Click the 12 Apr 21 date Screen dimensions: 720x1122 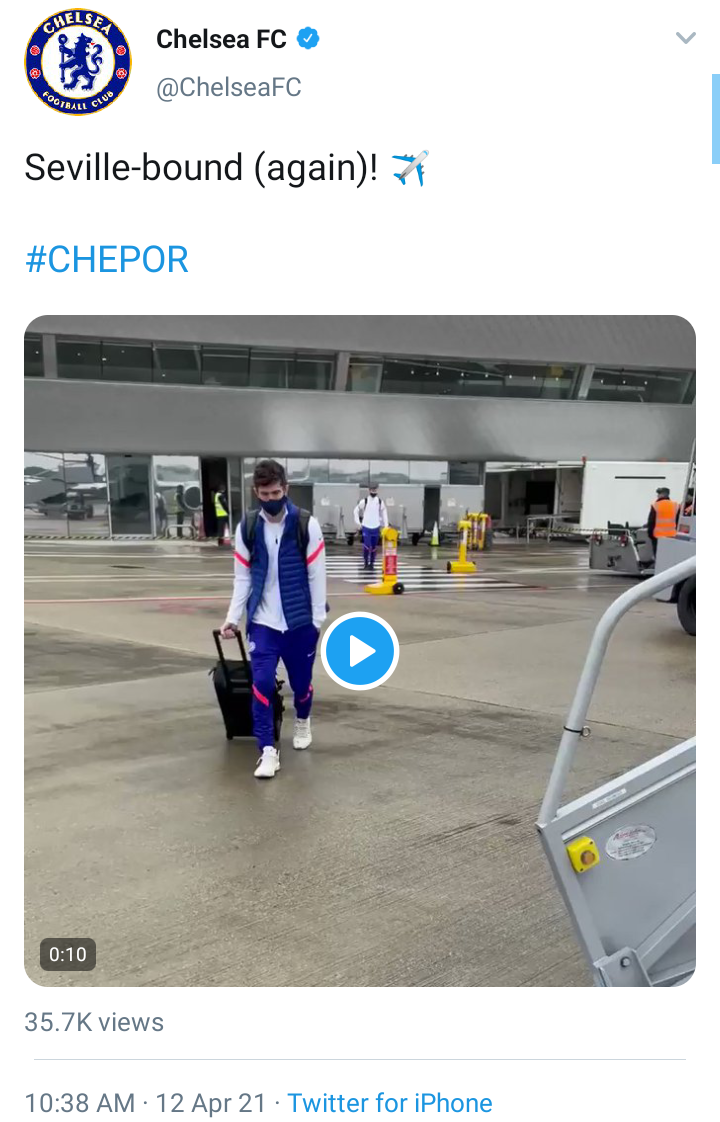coord(210,1103)
